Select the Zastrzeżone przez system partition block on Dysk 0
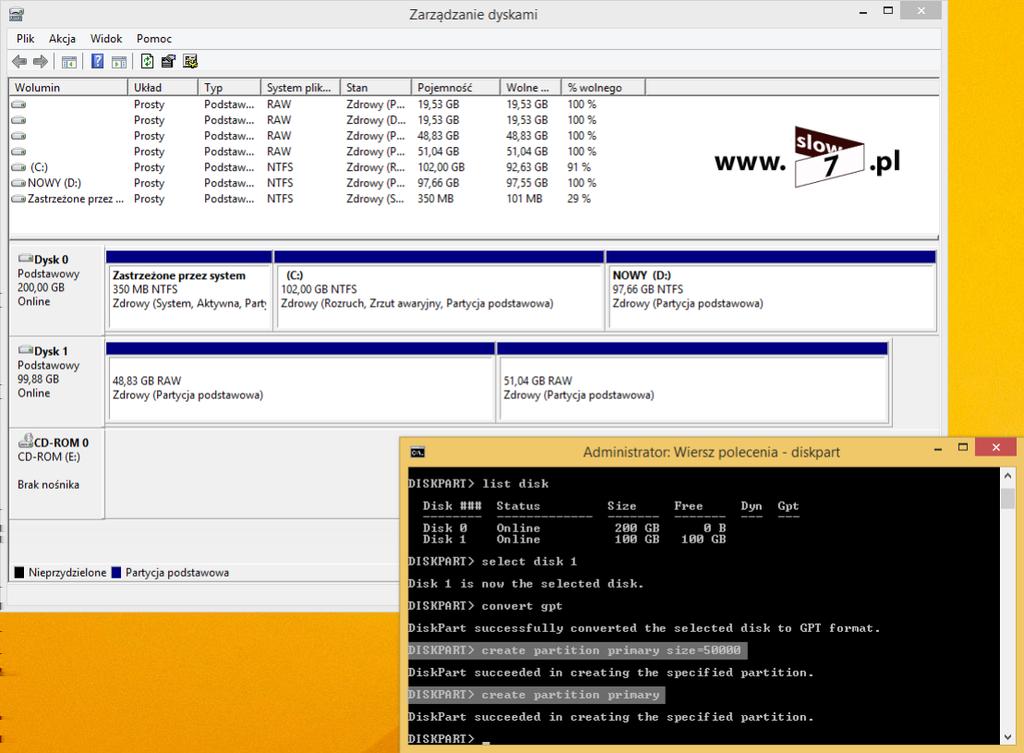This screenshot has width=1024, height=753. point(189,290)
